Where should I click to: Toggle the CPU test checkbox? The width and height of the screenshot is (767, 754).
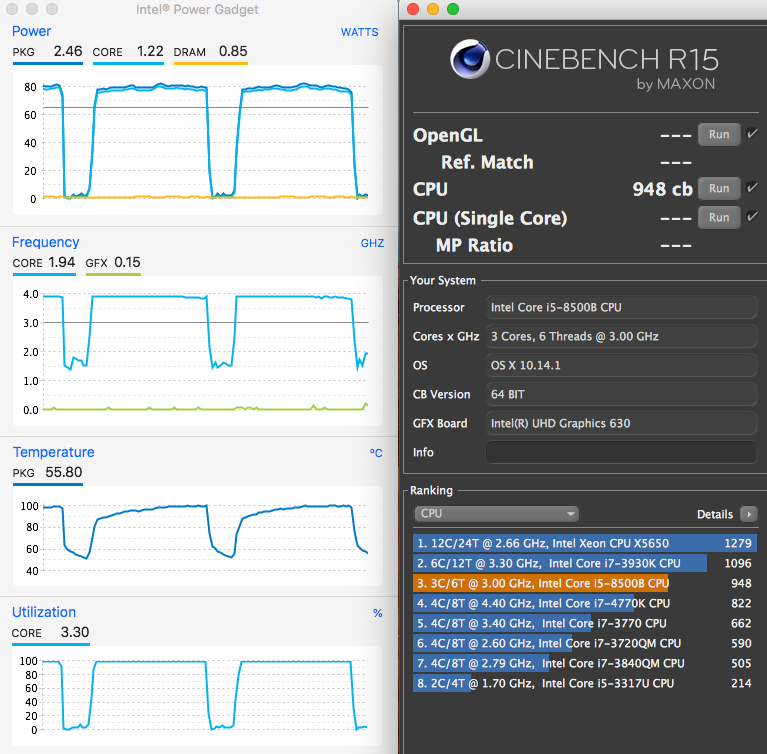click(752, 187)
